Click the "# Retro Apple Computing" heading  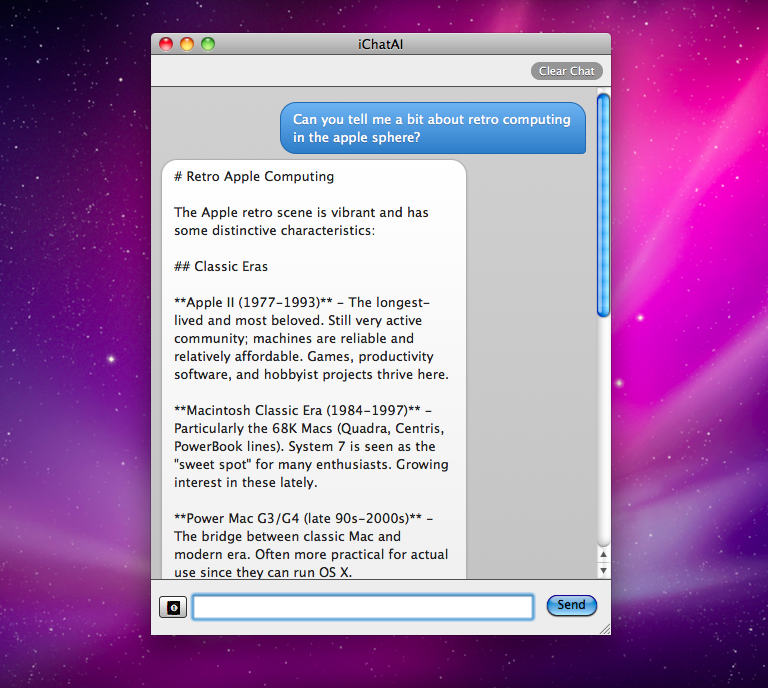(254, 176)
